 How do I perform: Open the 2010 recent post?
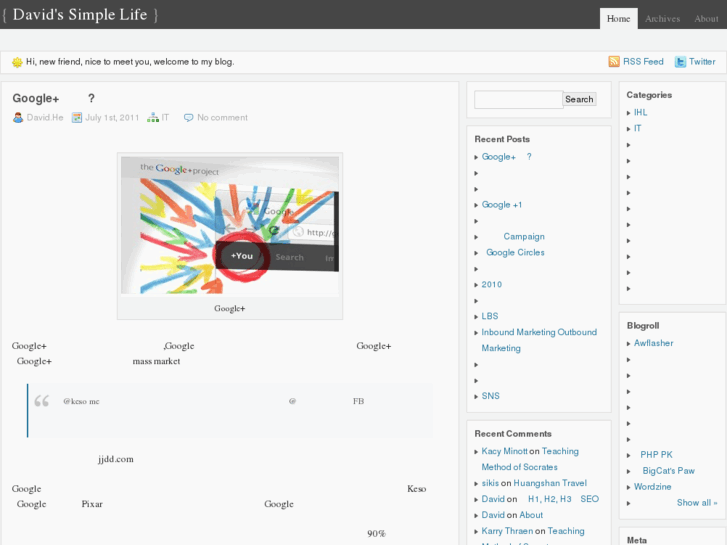491,284
